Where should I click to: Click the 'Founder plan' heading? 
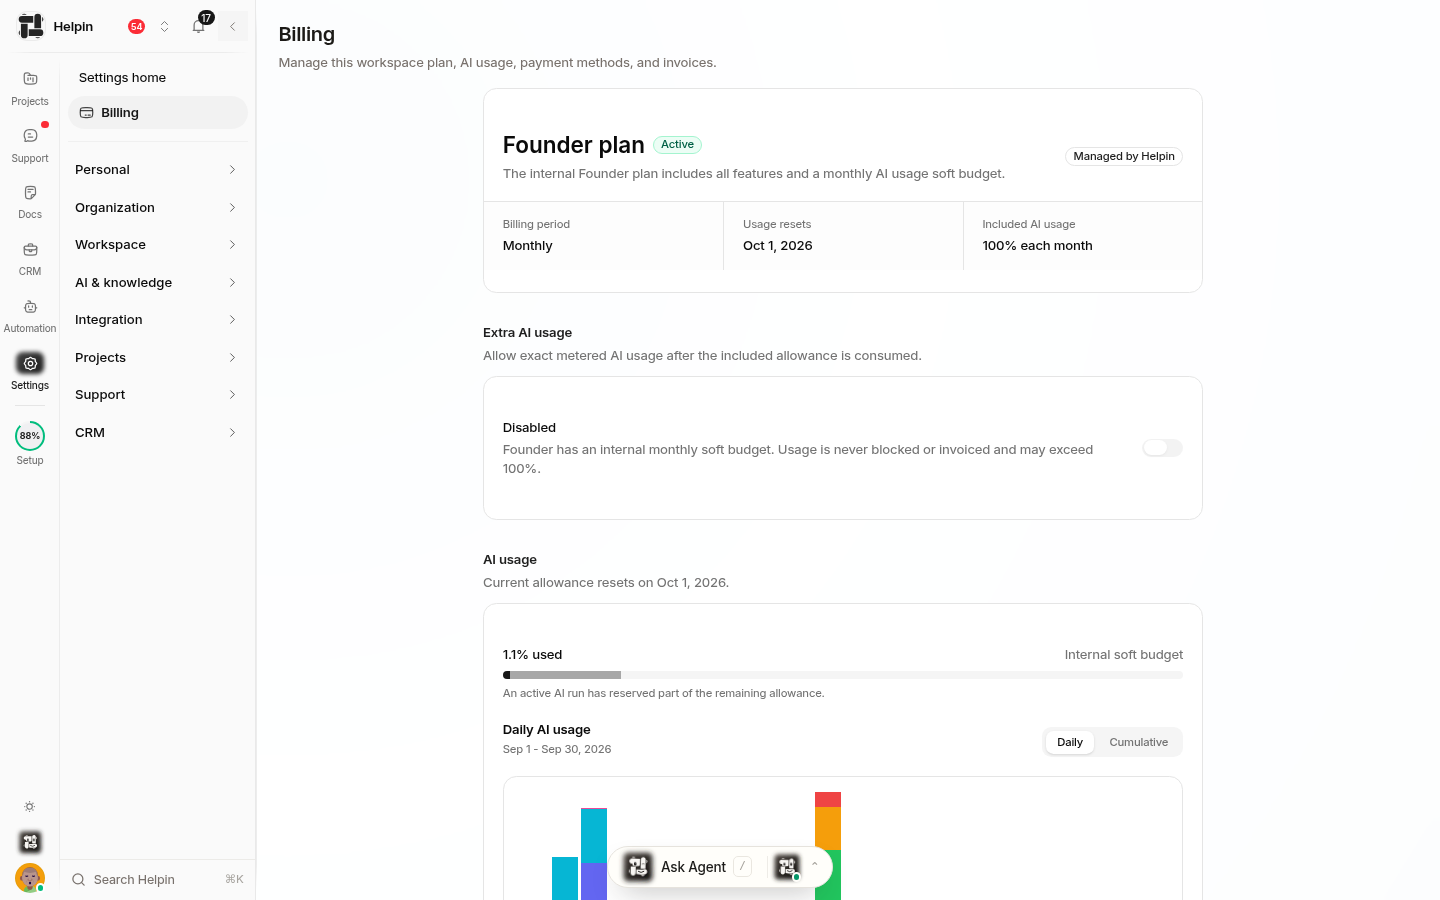pos(573,145)
